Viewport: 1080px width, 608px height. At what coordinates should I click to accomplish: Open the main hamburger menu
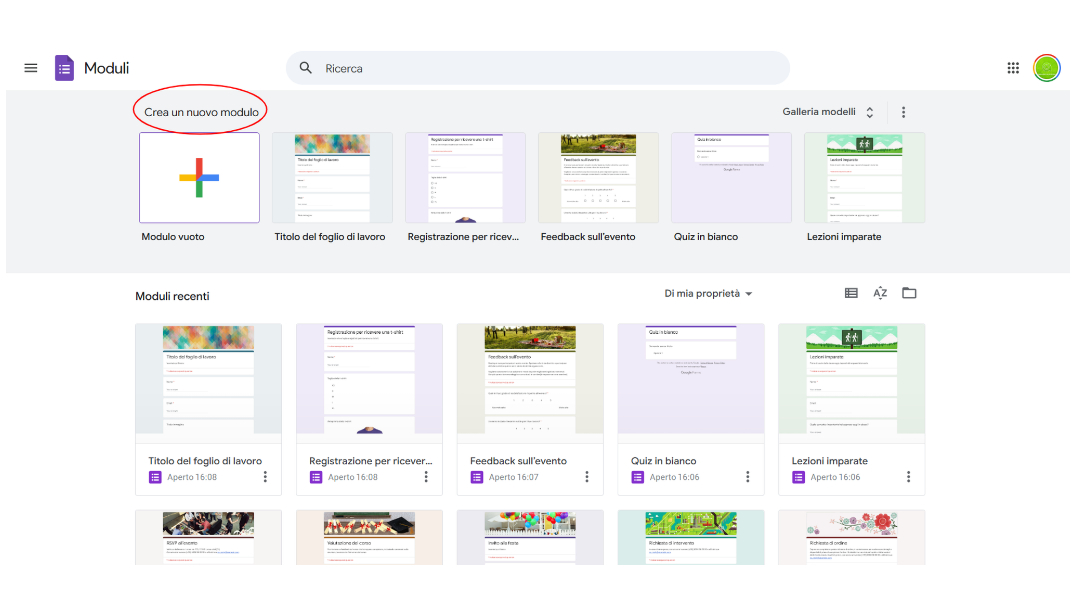(x=30, y=68)
